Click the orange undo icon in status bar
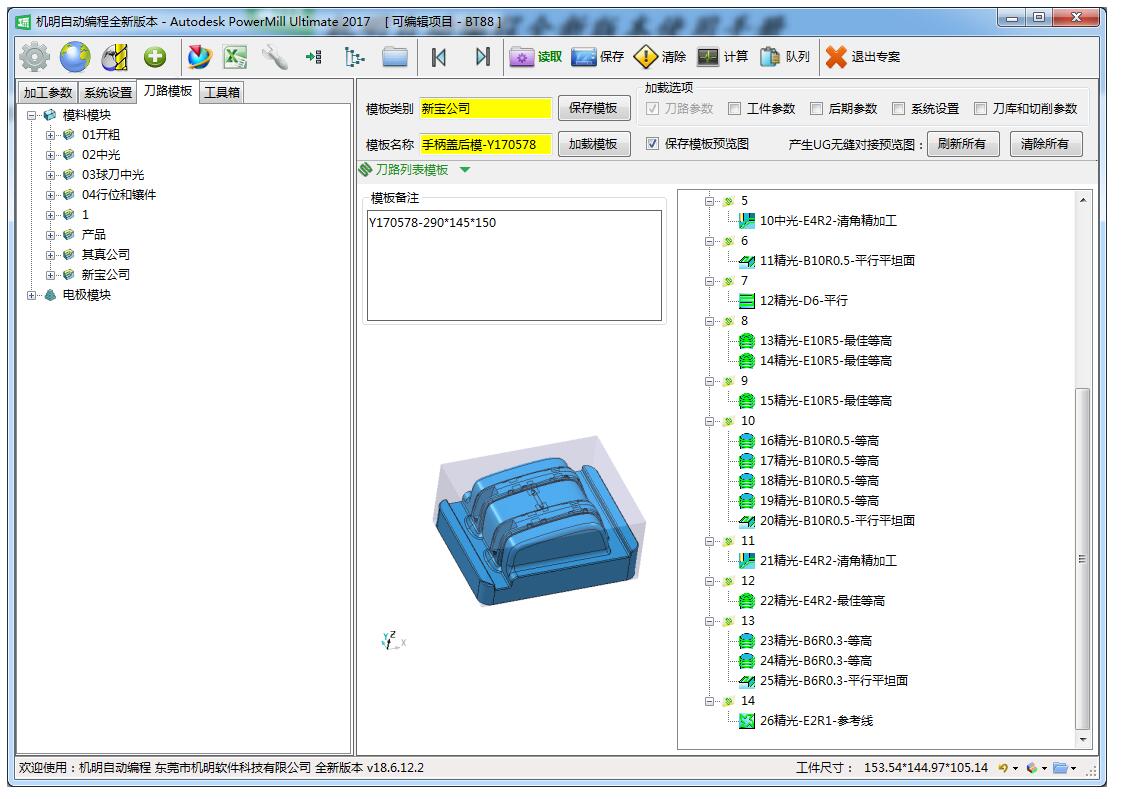The image size is (1131, 799). pos(1003,768)
